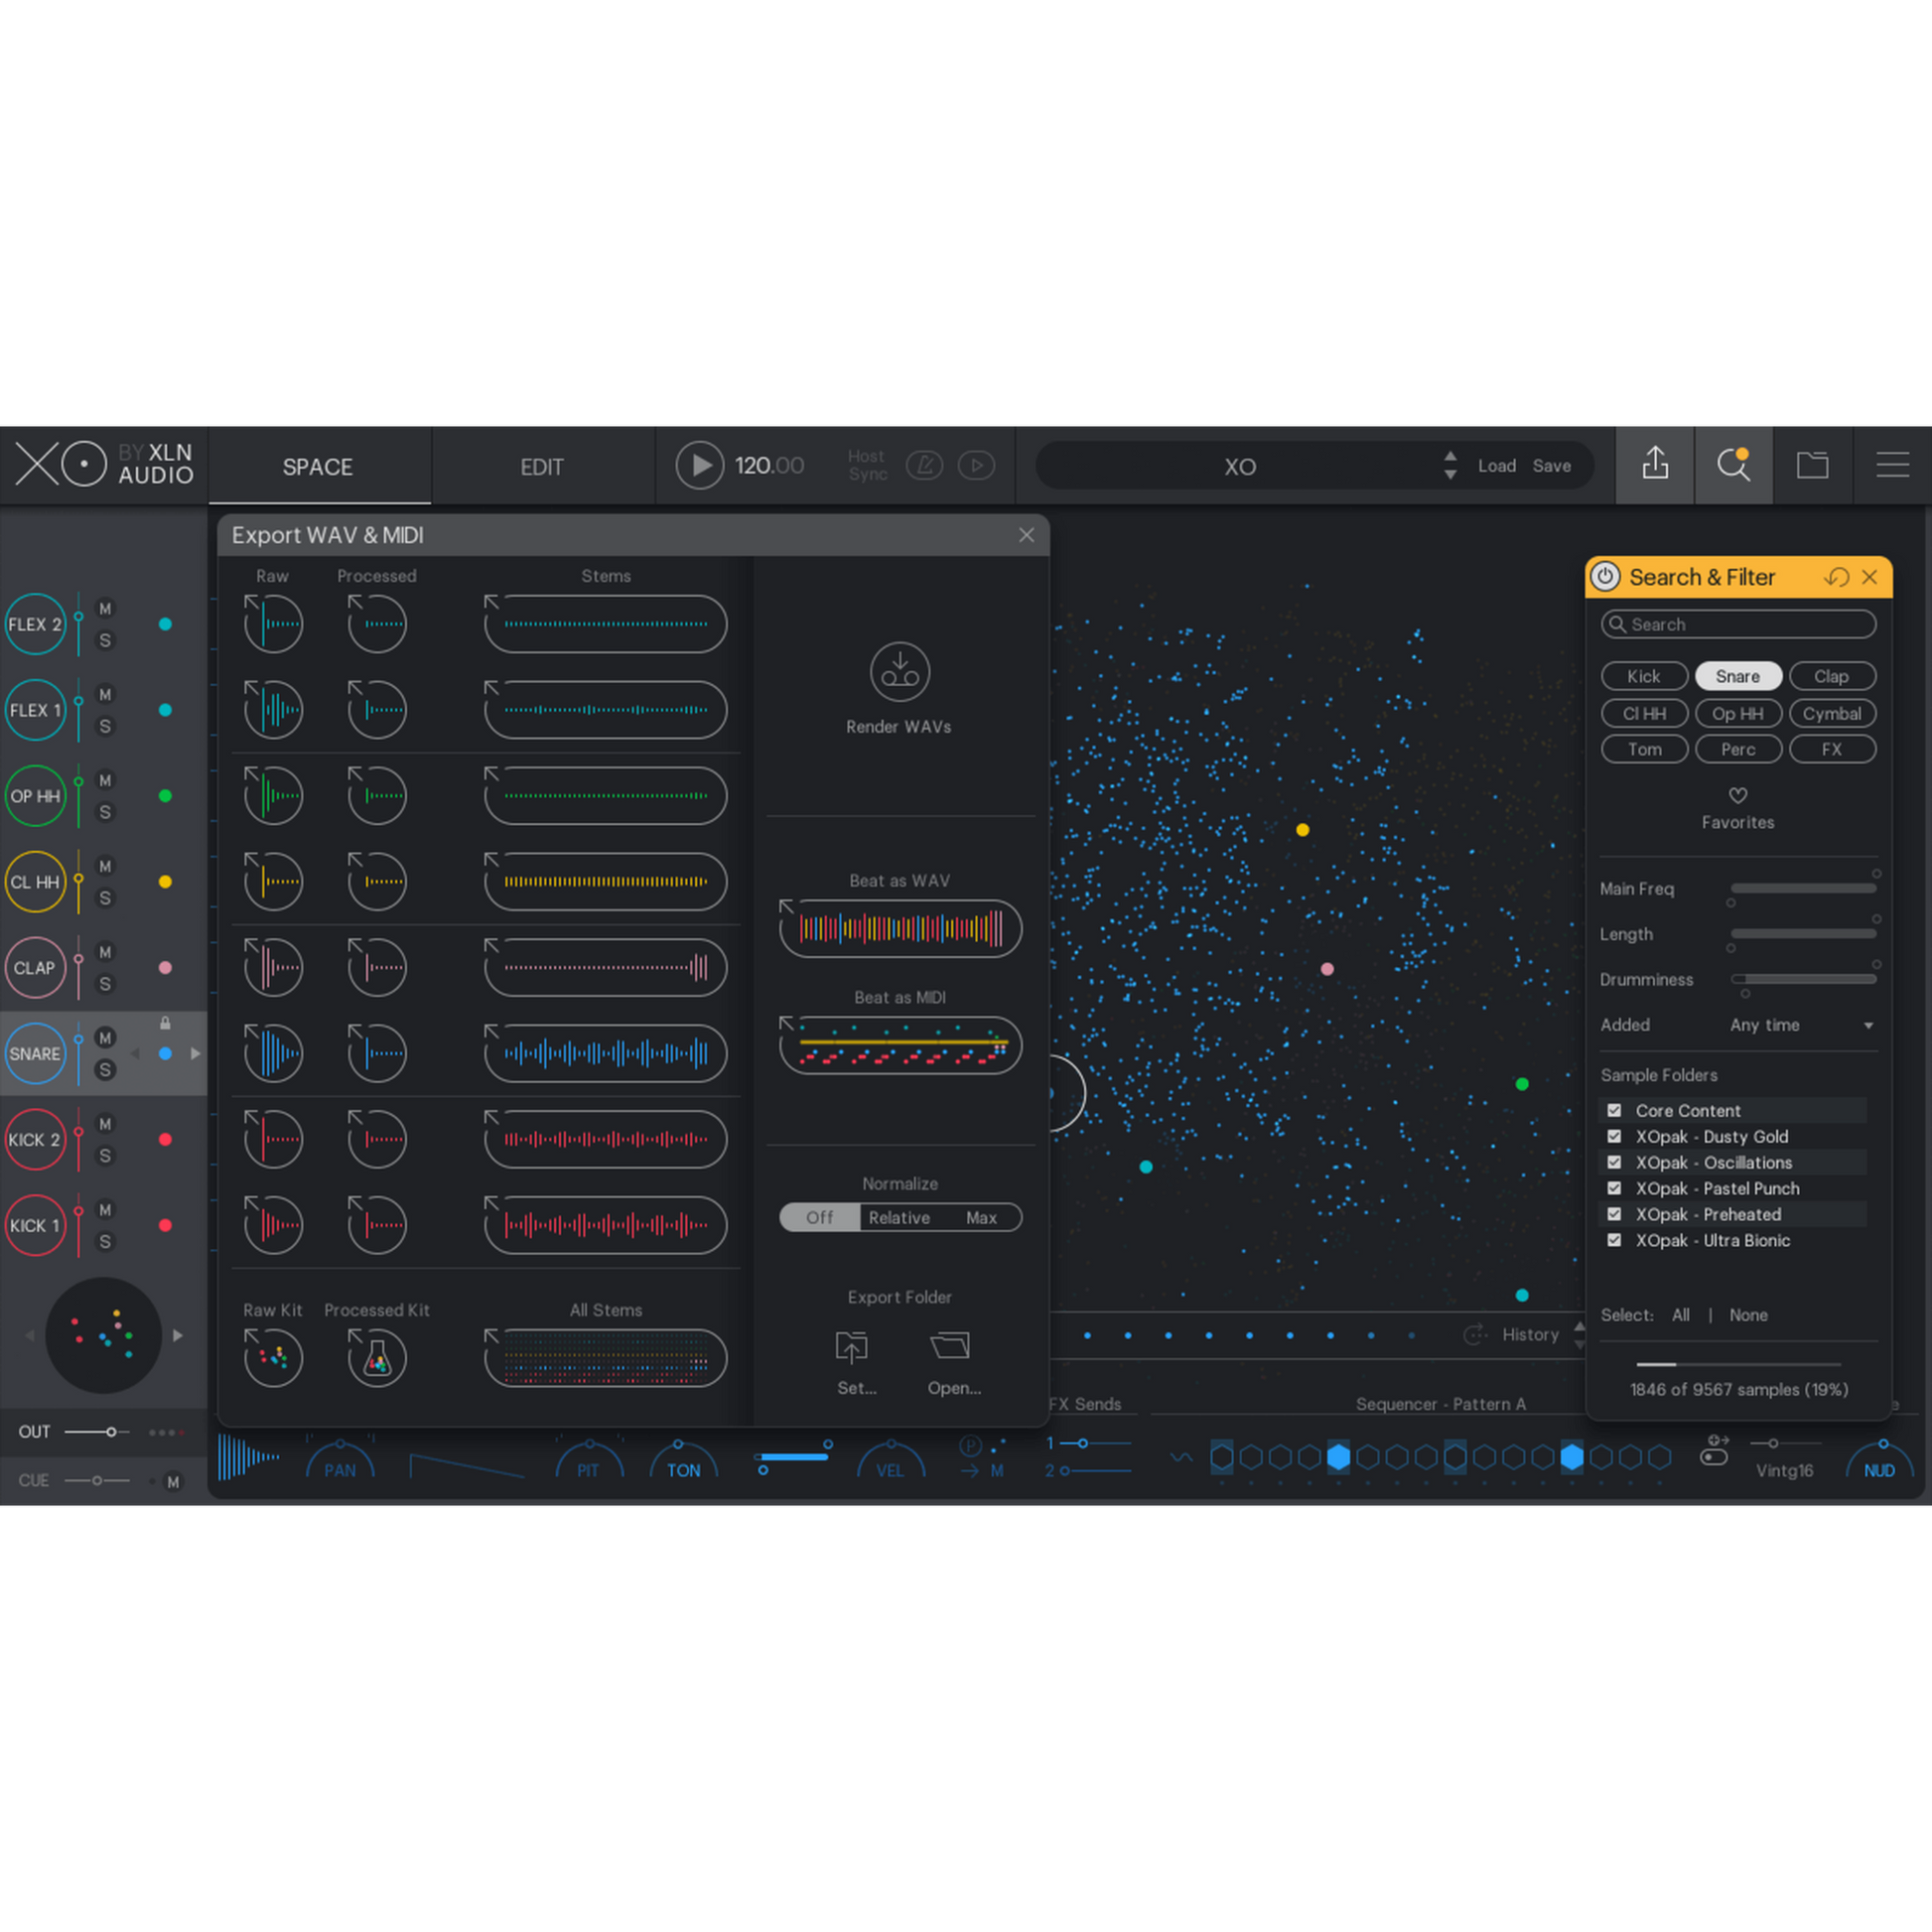Screen dimensions: 1932x1932
Task: Click the Render WAVs download icon
Action: (900, 672)
